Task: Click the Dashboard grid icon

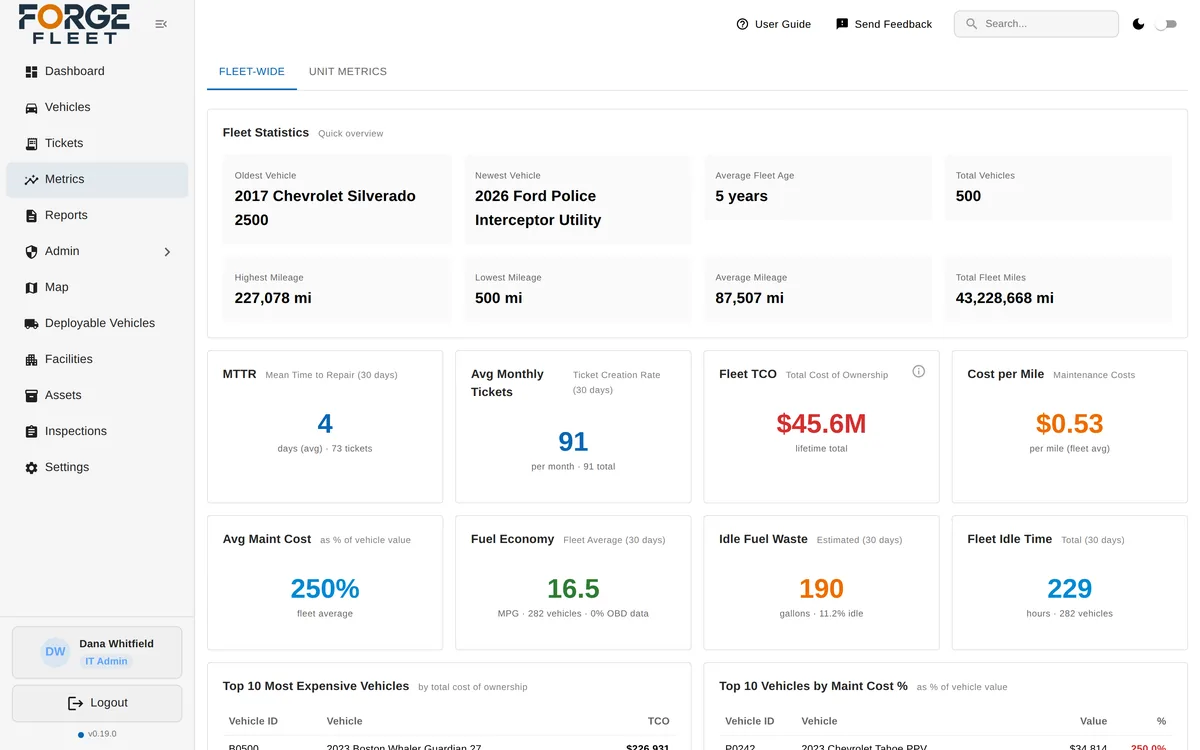Action: coord(31,72)
